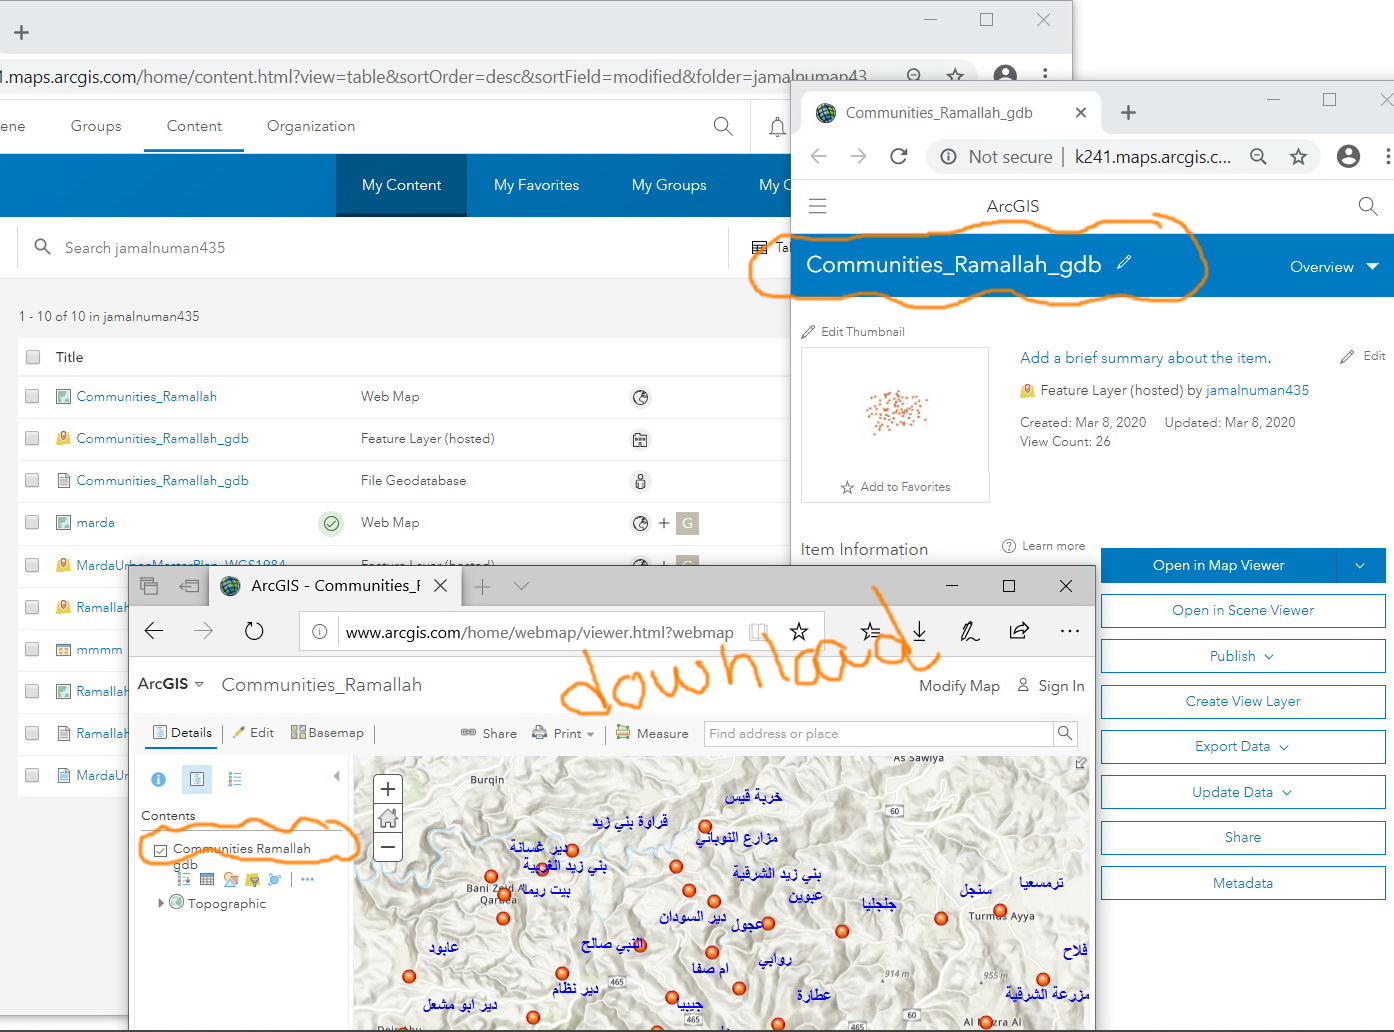Reload the Communities_Ramallah_gdb Chrome page
The width and height of the screenshot is (1394, 1032).
click(x=899, y=156)
